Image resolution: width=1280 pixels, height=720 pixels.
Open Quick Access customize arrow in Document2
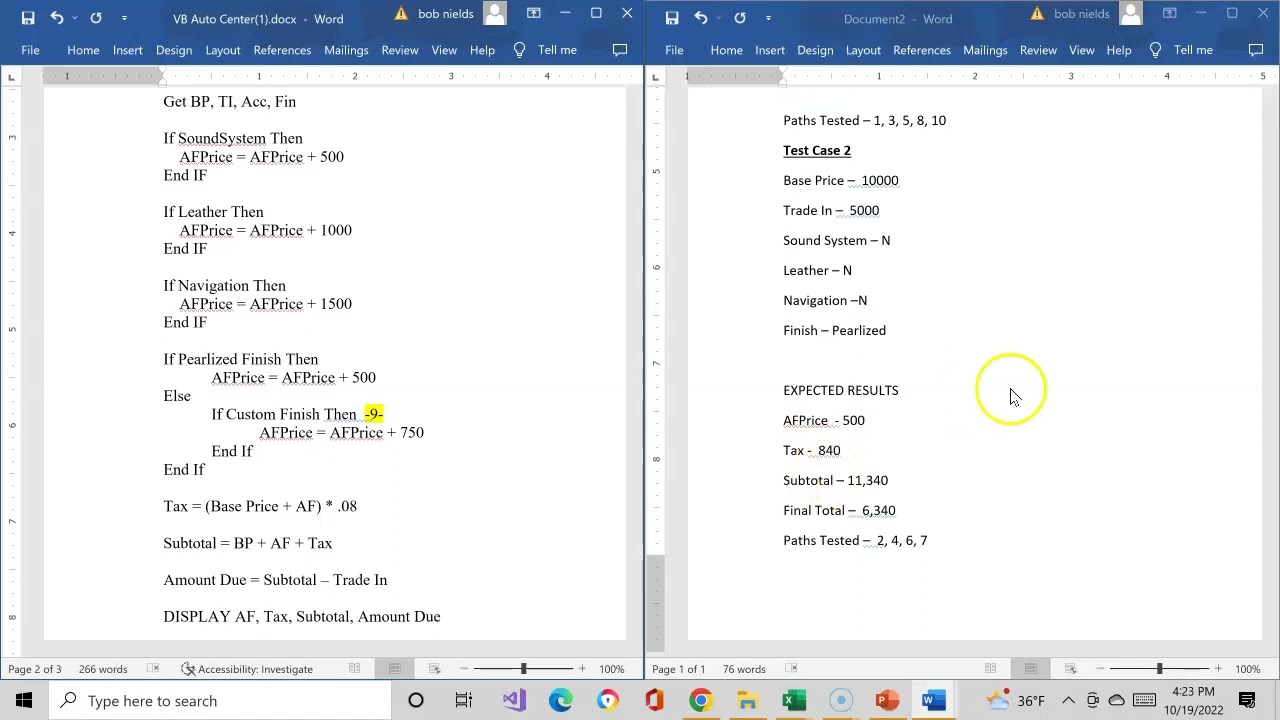pos(768,18)
